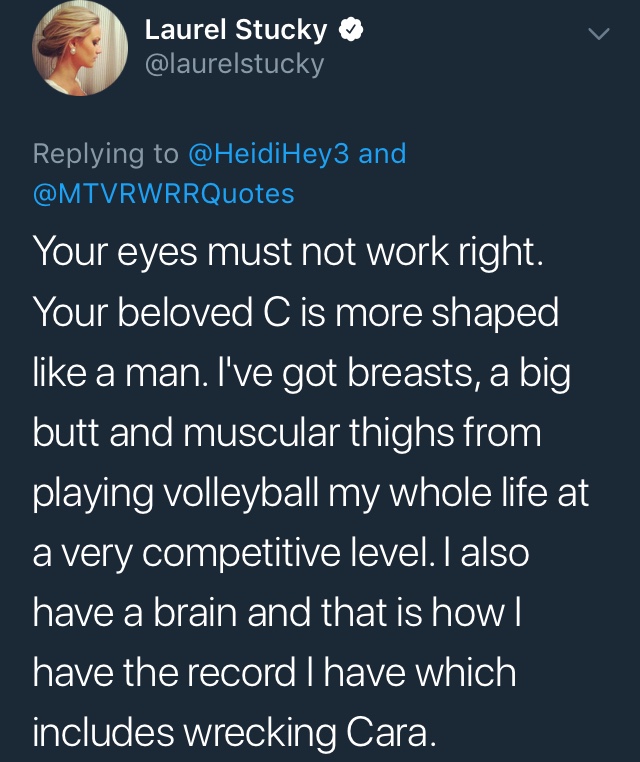Visit the @laurelstucky handle

coord(234,65)
